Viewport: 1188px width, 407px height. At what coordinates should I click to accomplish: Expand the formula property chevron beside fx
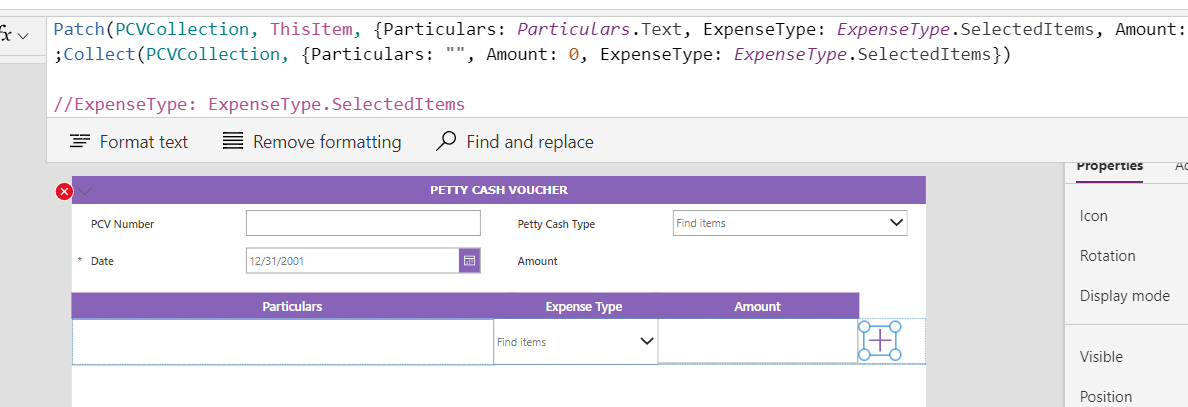click(24, 35)
